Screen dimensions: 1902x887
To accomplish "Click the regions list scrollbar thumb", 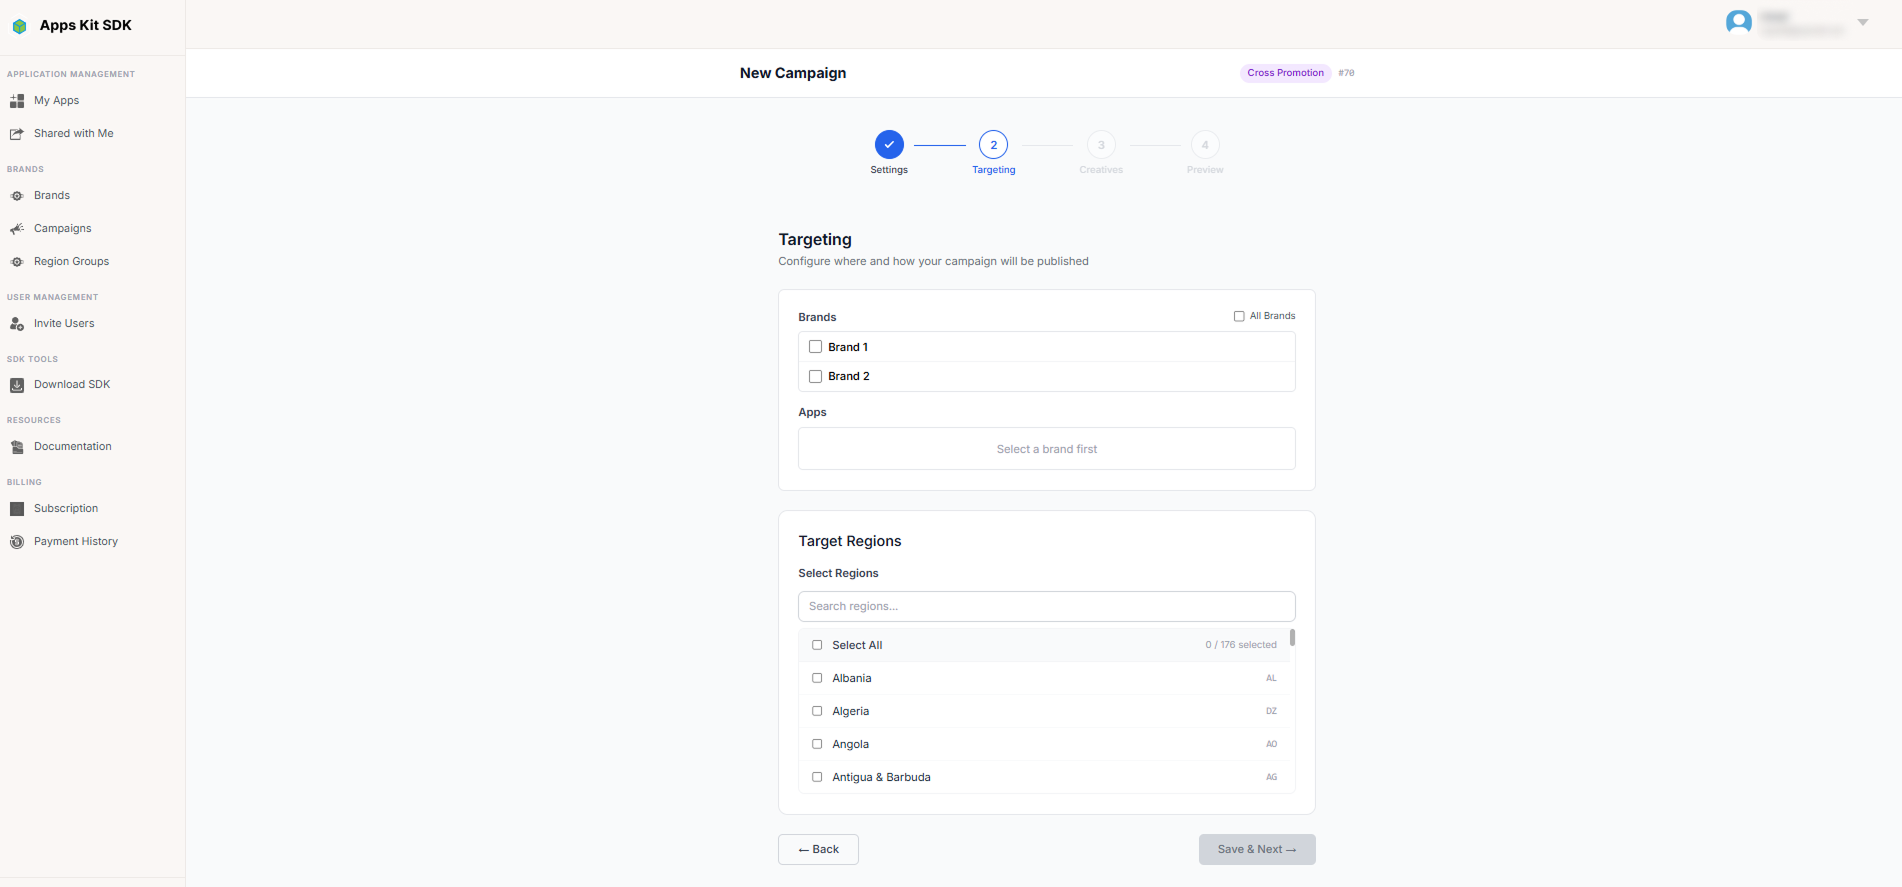I will pyautogui.click(x=1292, y=638).
